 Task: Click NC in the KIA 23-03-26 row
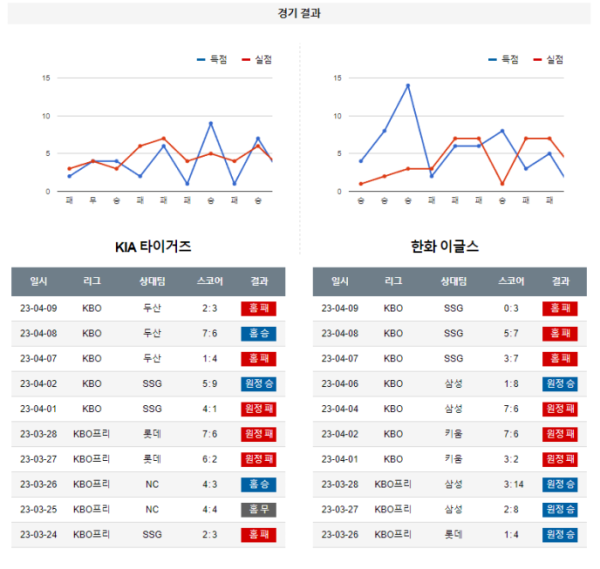click(x=152, y=484)
